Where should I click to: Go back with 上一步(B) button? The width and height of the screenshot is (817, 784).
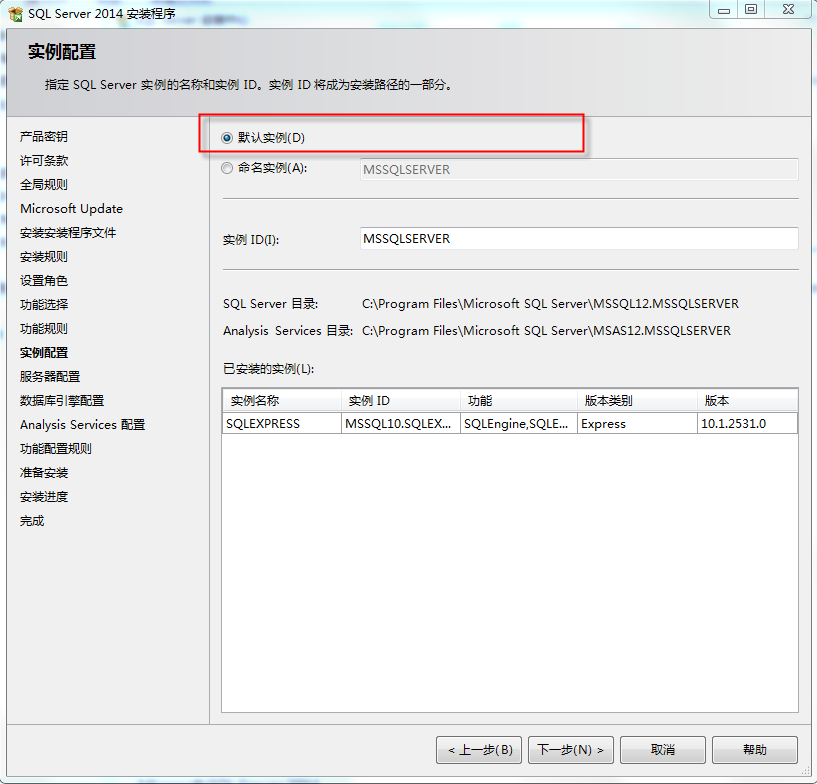479,750
